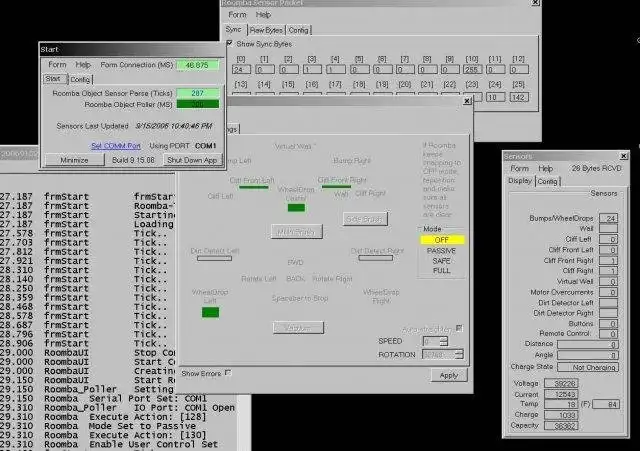Screen dimensions: 640x451
Task: Switch to Config tab in Sensors window
Action: [547, 181]
